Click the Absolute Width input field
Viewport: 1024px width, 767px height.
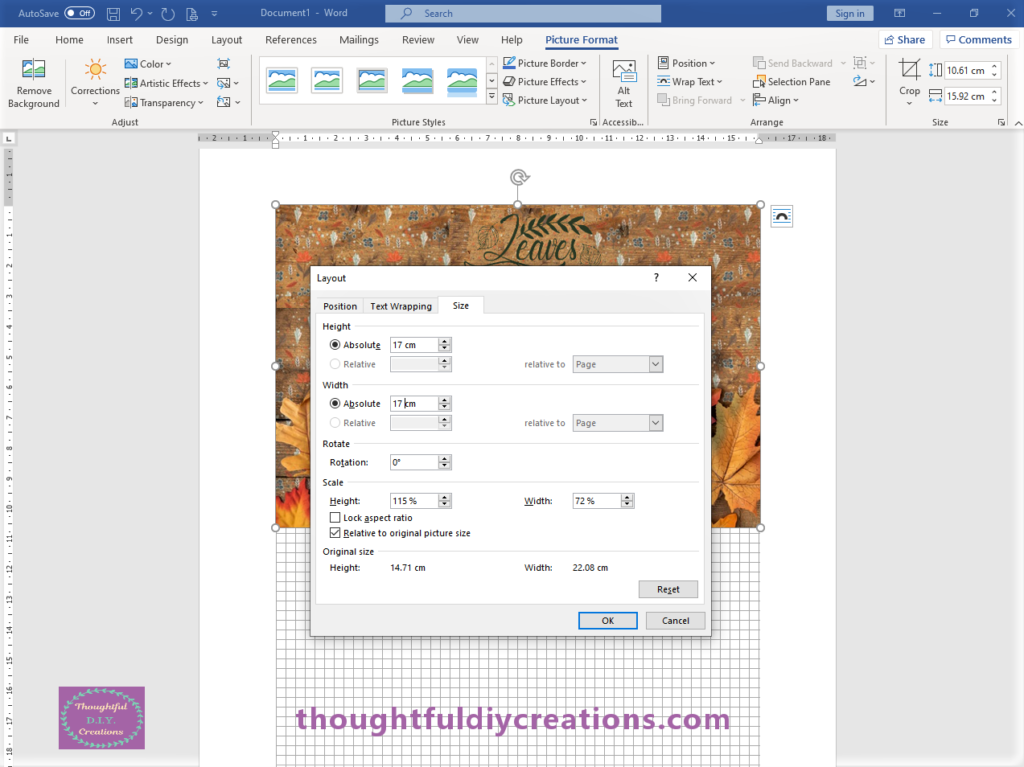point(414,404)
